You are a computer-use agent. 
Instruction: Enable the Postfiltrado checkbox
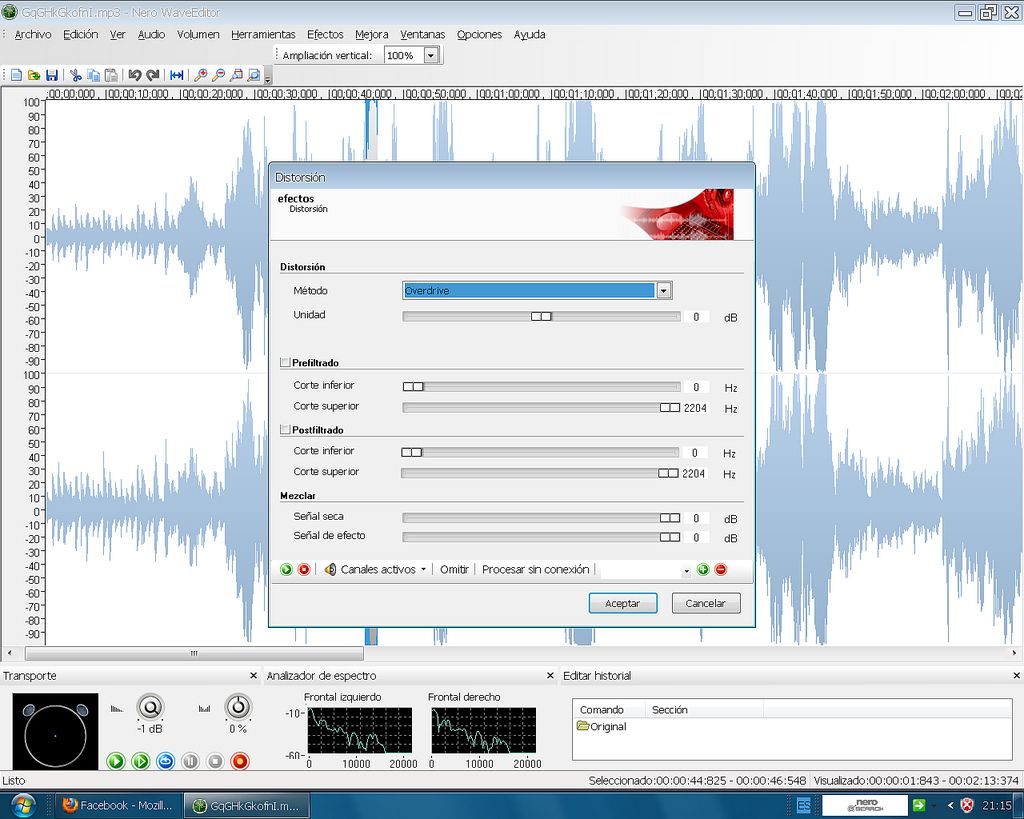pyautogui.click(x=285, y=430)
